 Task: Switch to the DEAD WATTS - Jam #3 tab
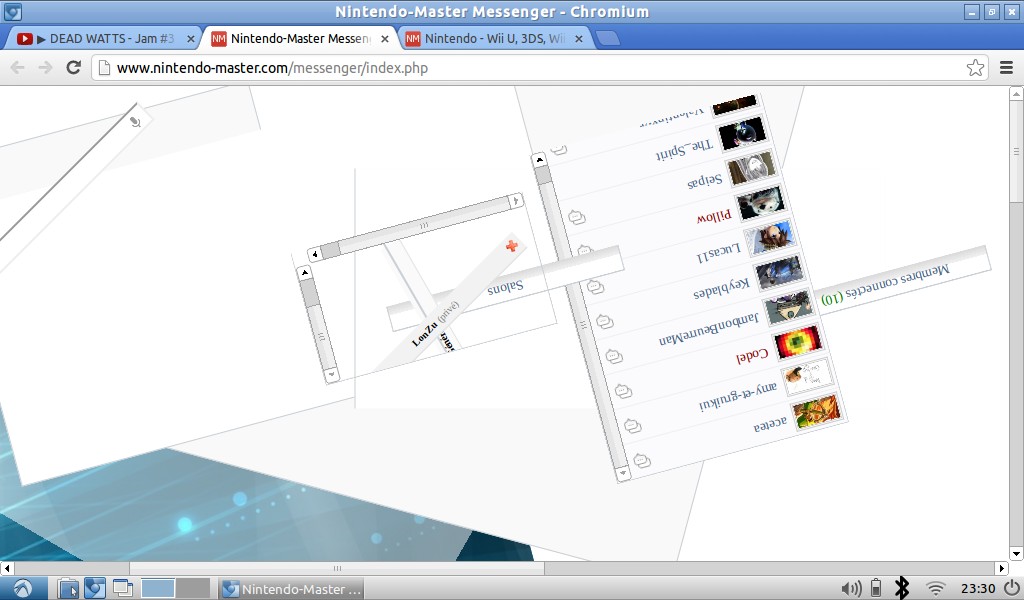104,39
